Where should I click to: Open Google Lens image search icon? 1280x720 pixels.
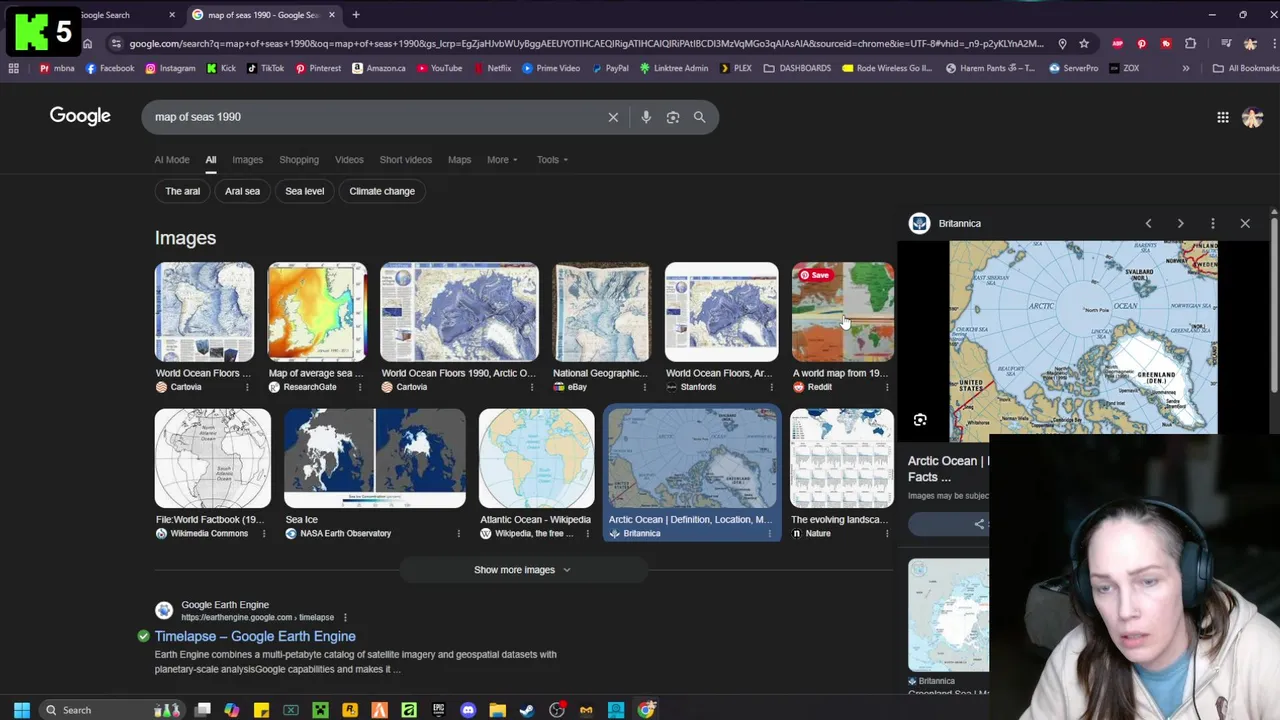(673, 117)
